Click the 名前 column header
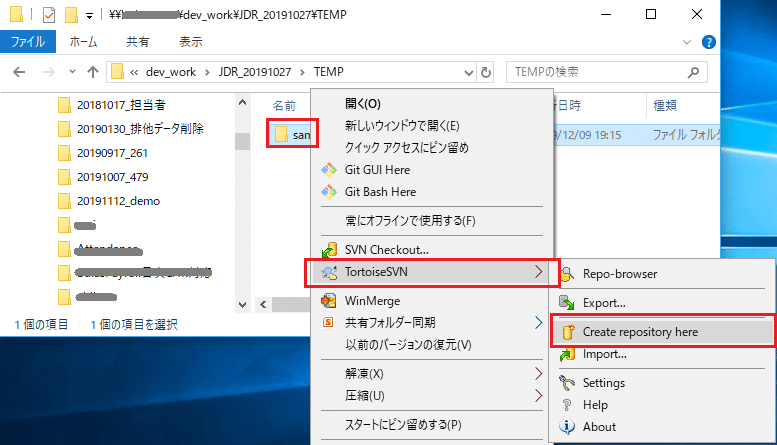 tap(284, 106)
